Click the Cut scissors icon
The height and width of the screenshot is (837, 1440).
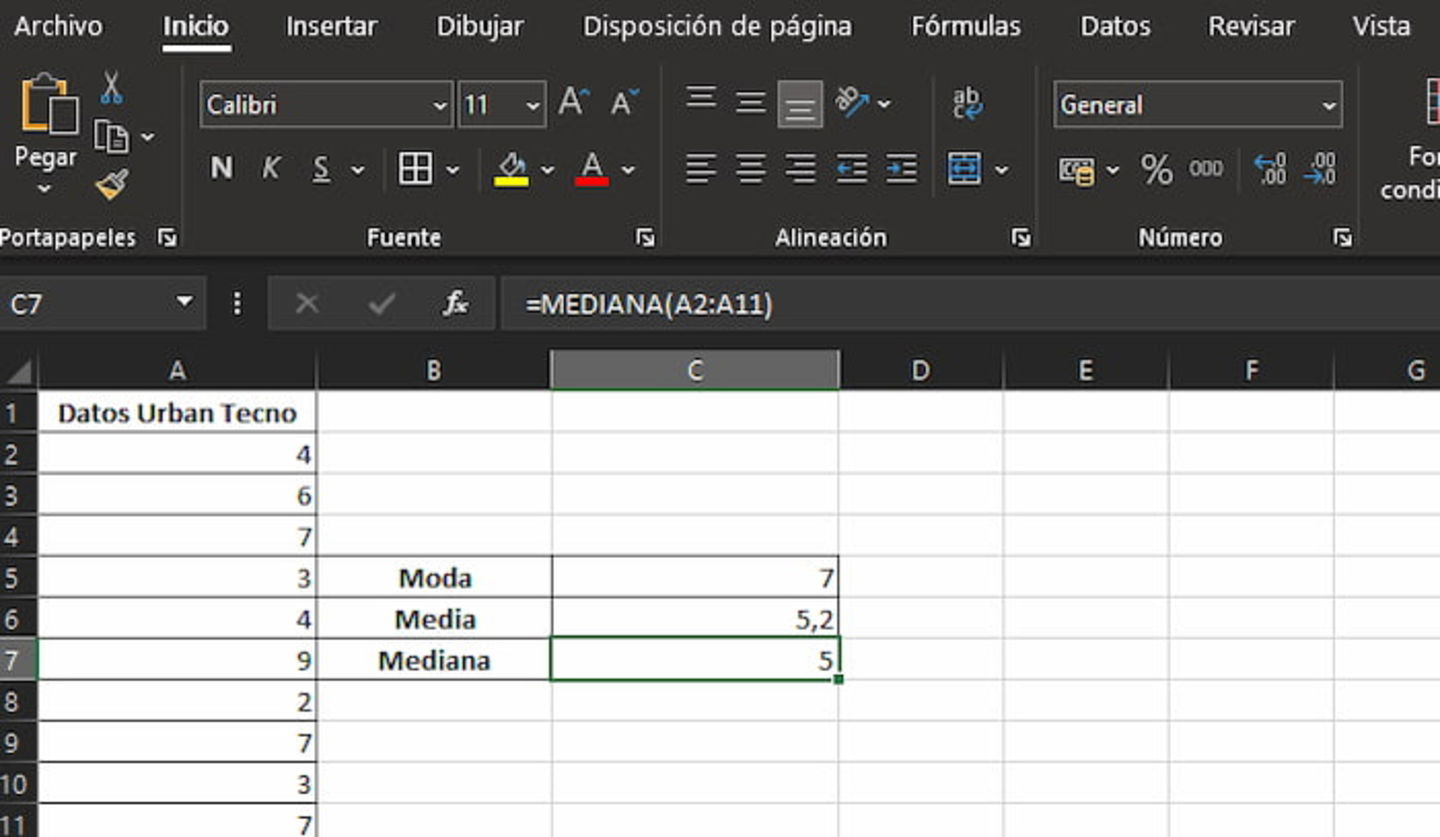click(x=112, y=88)
